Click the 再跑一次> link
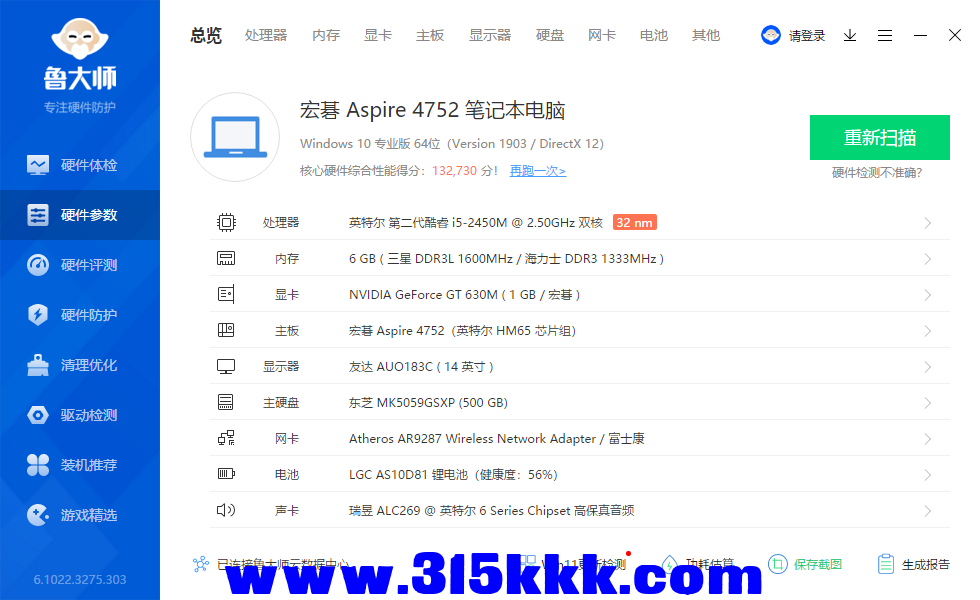This screenshot has height=600, width=980. point(538,171)
